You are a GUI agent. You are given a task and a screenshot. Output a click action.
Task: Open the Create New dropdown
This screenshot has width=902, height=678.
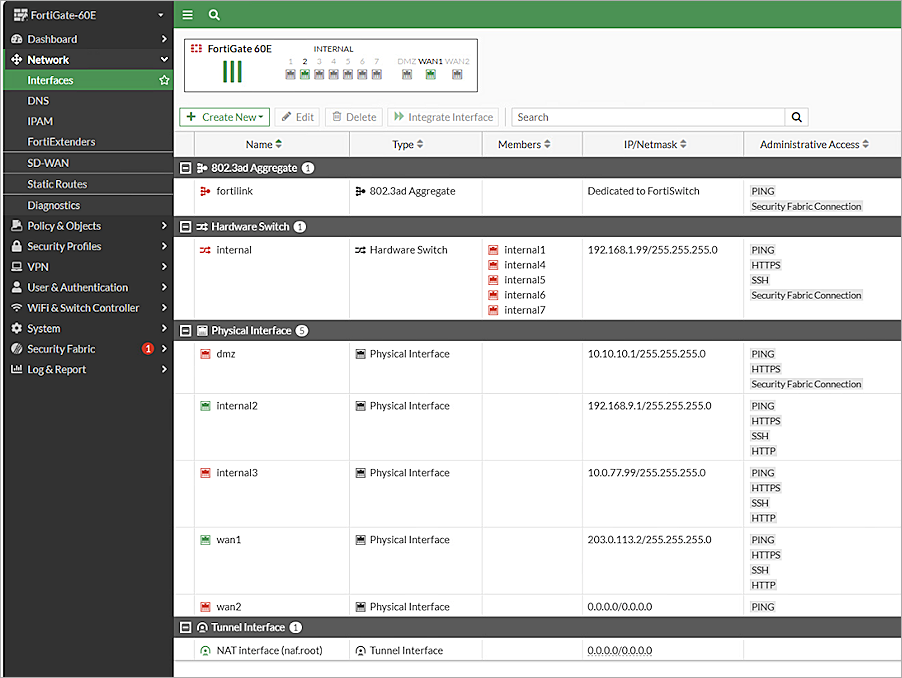tap(224, 117)
